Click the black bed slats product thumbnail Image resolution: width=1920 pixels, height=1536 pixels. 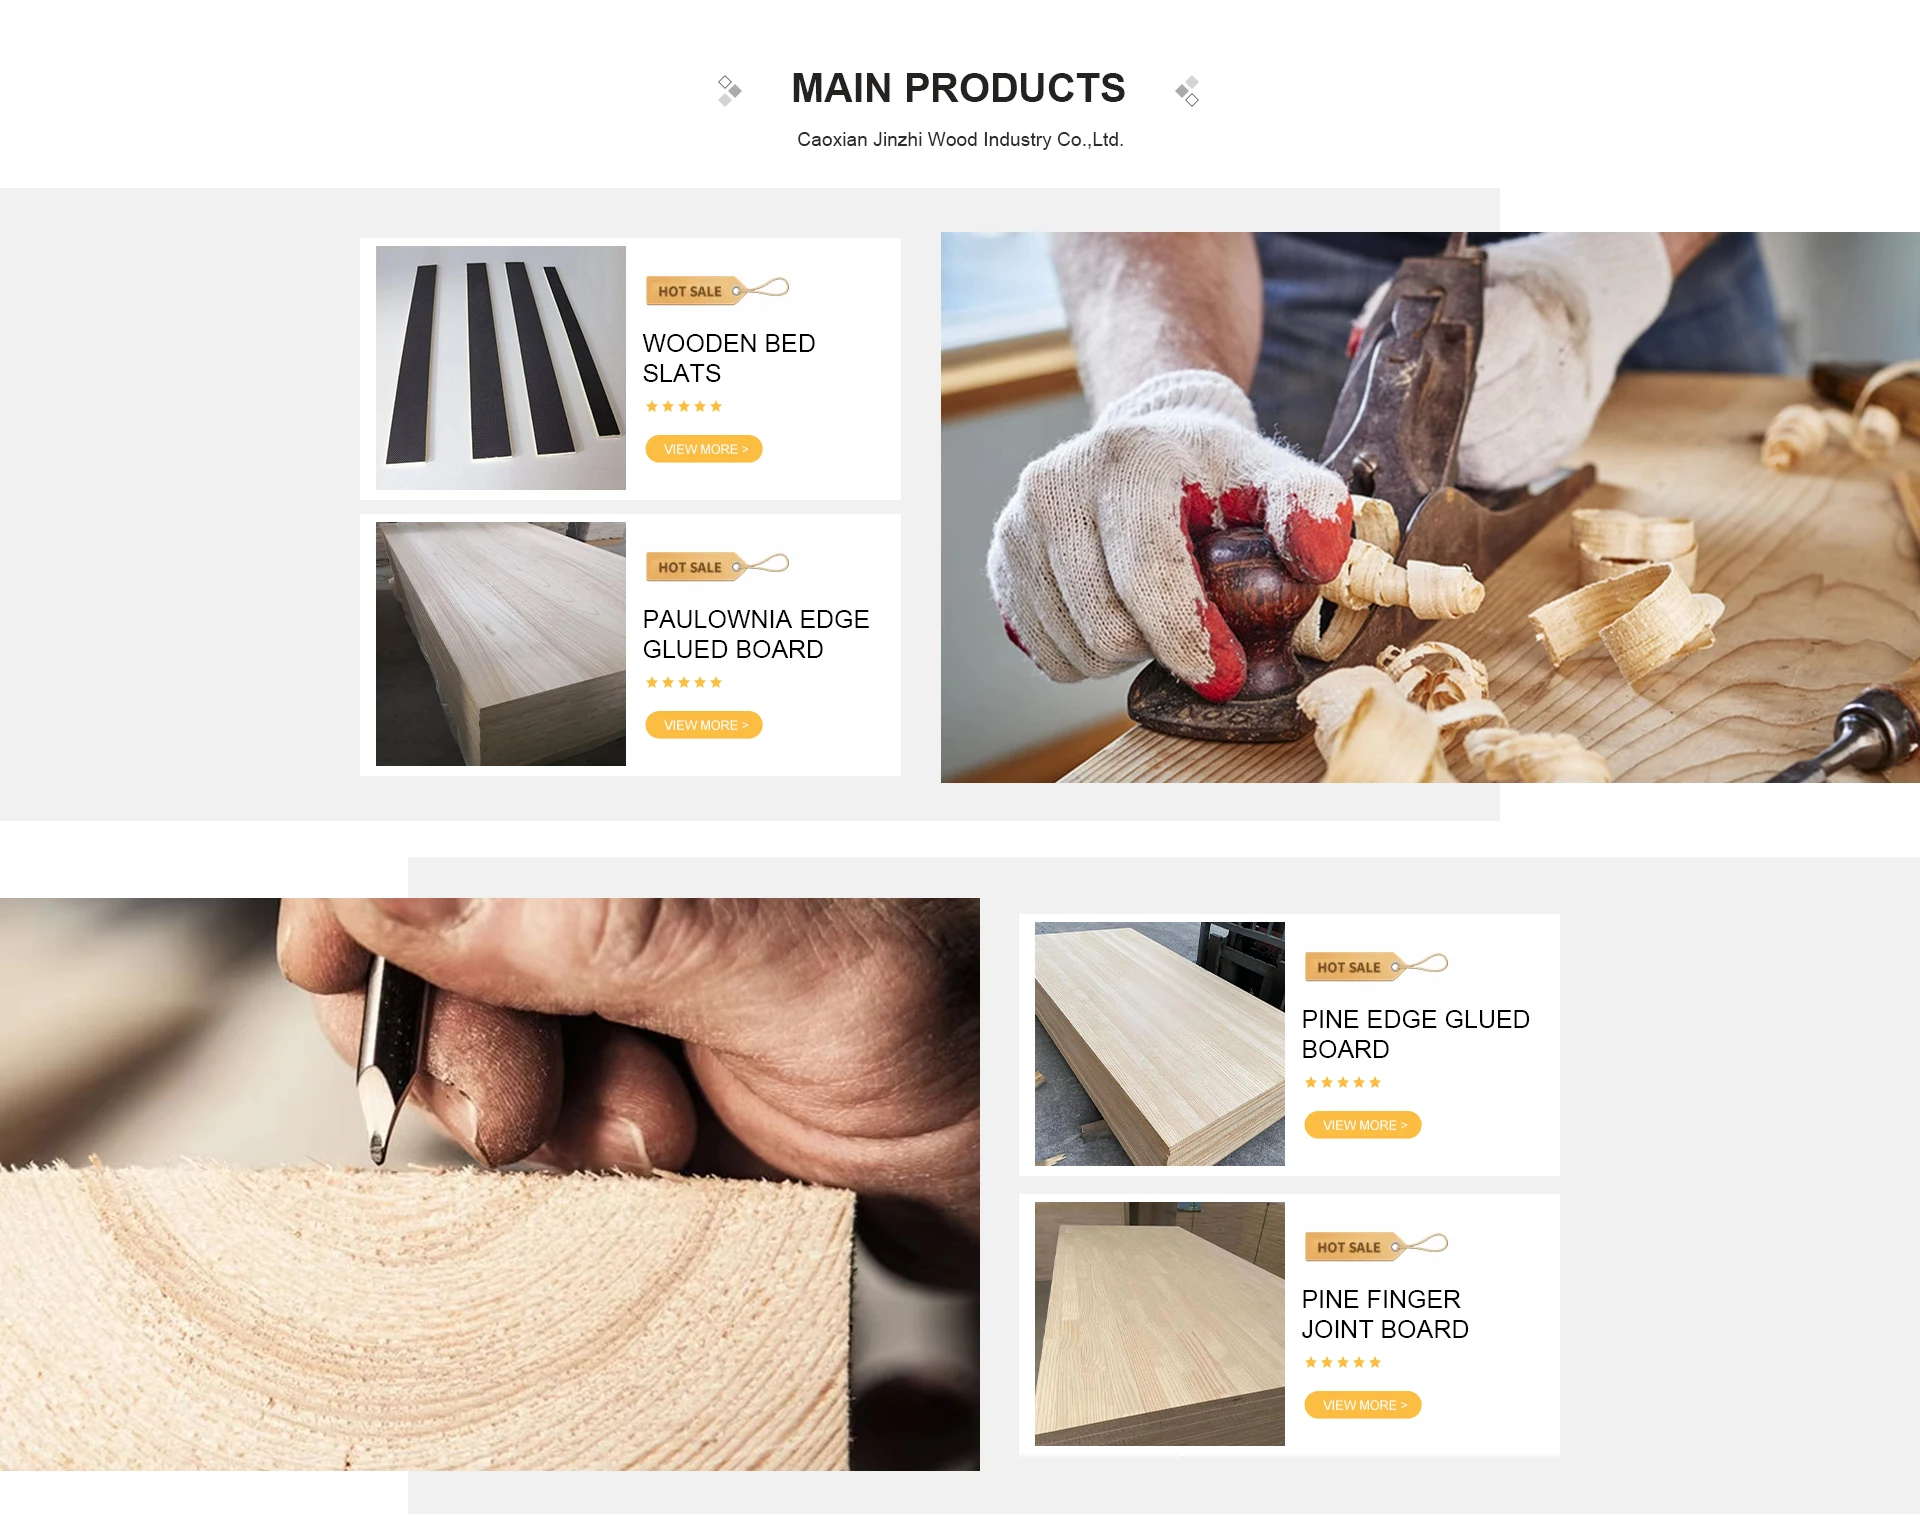501,368
